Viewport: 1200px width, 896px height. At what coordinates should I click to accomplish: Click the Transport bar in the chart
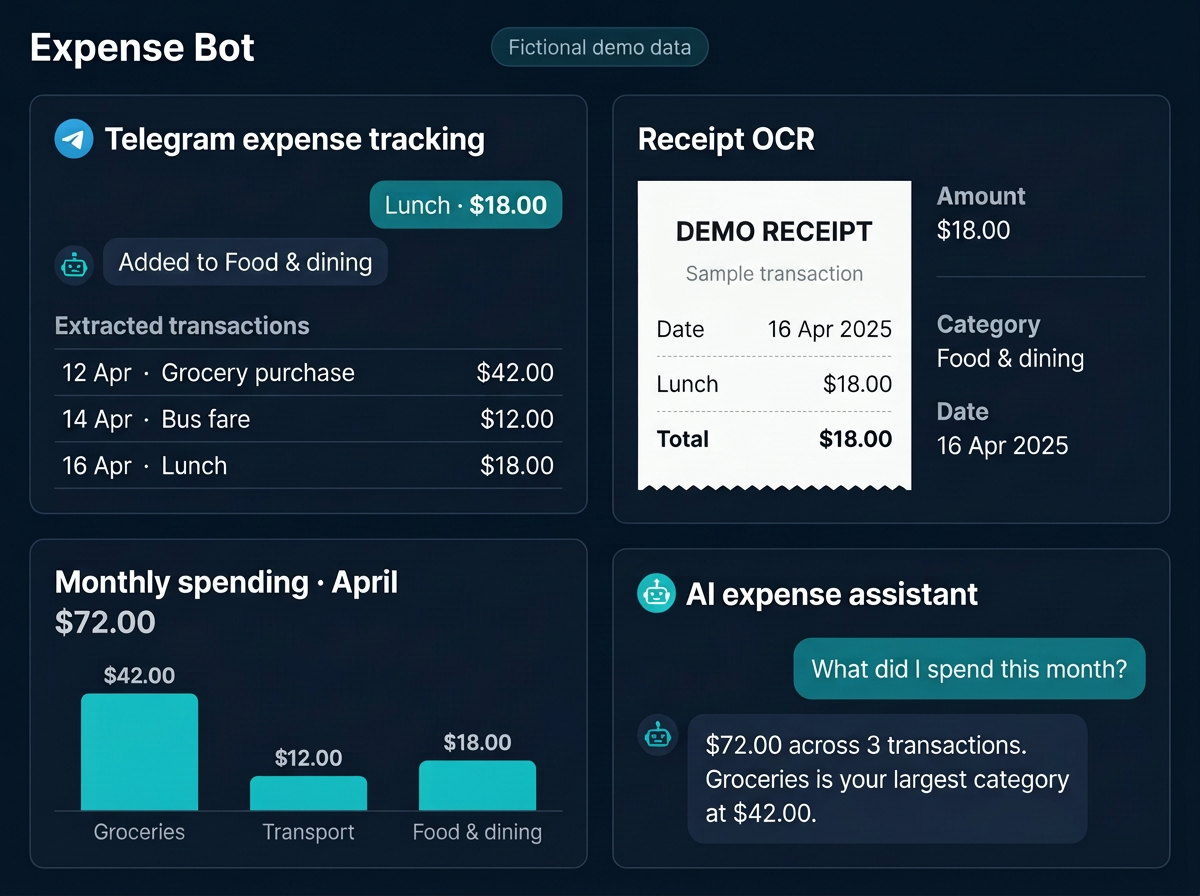308,794
